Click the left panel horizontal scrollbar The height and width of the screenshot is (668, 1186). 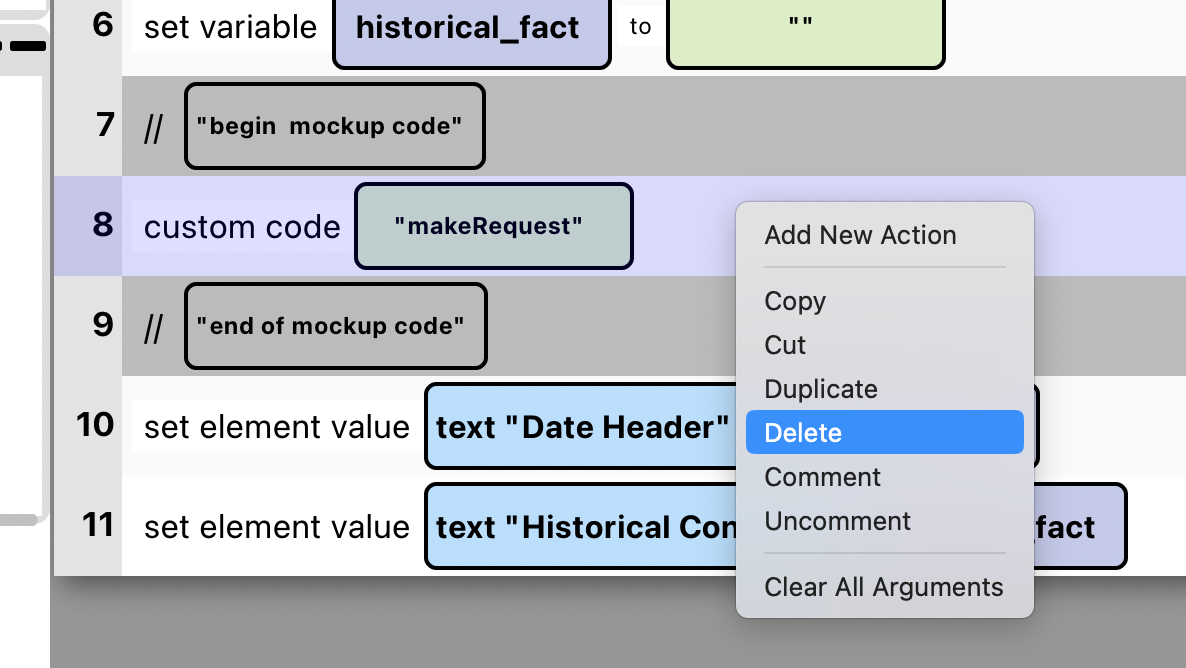[19, 520]
